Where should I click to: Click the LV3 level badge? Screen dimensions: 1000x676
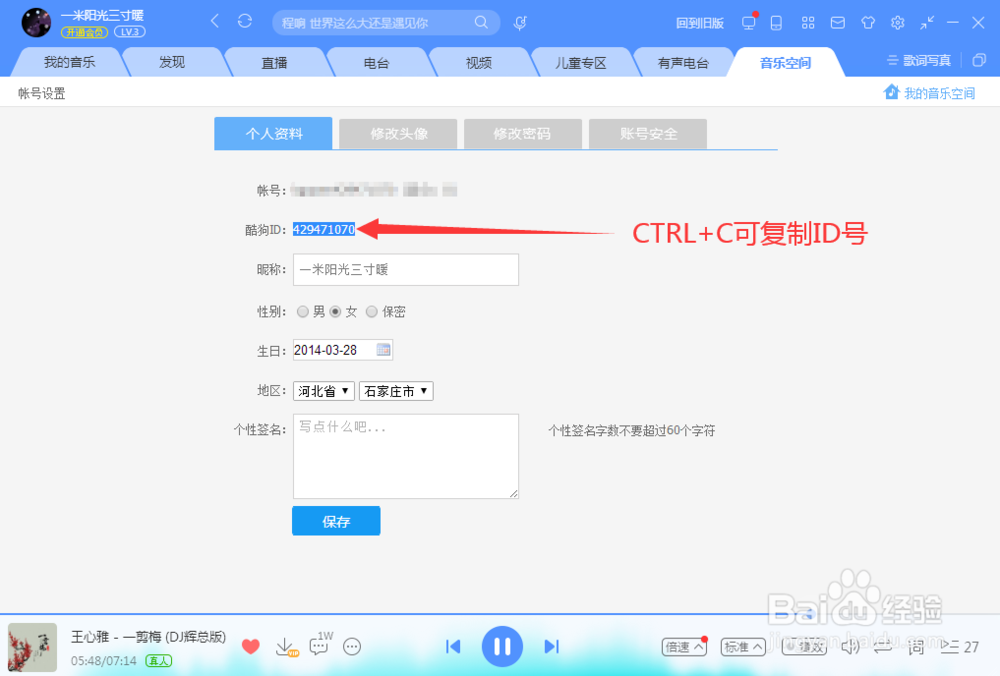(130, 32)
